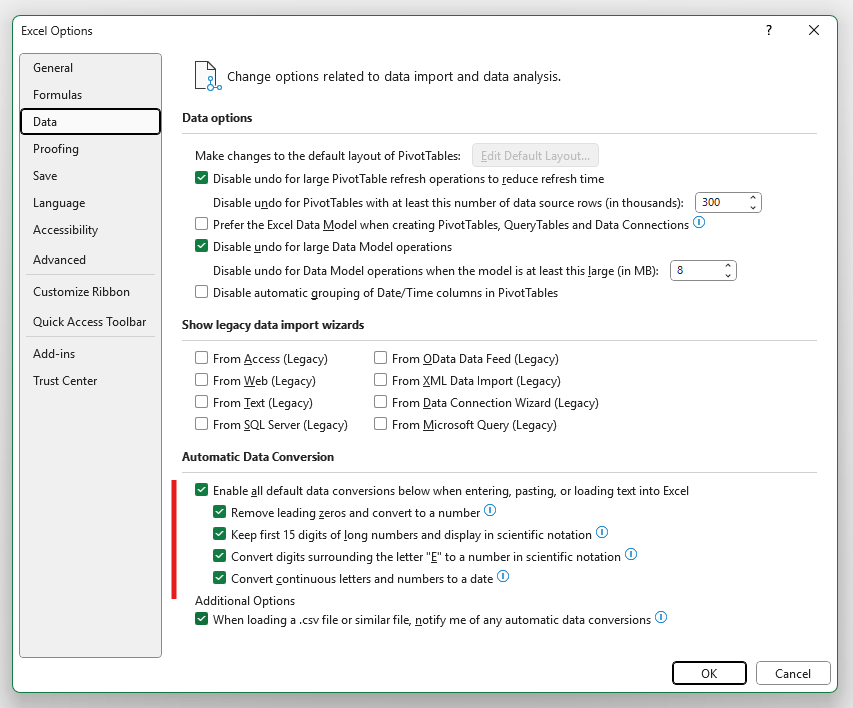This screenshot has width=853, height=708.
Task: Click info icon next to Remove leading zeros
Action: tap(490, 511)
